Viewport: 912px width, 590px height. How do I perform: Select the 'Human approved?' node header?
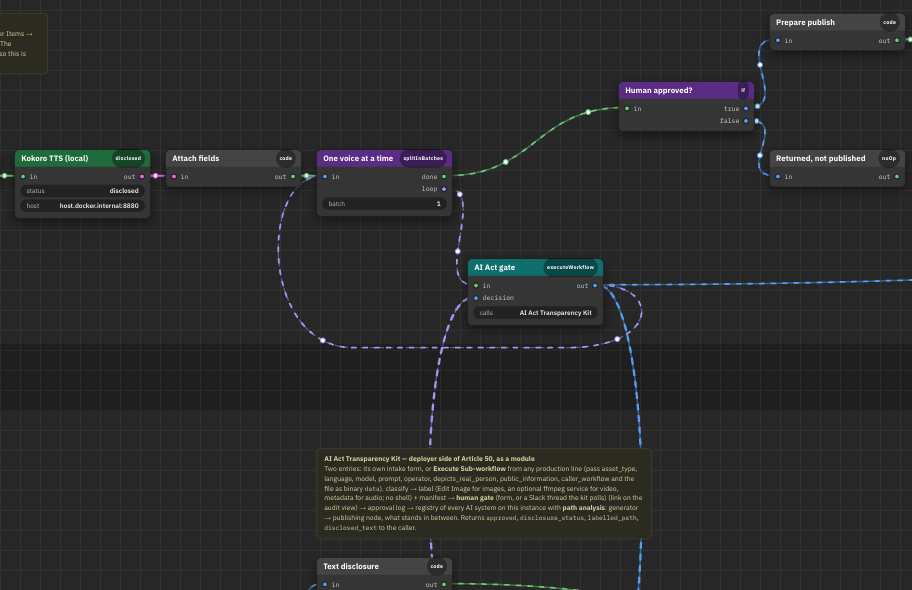[686, 90]
